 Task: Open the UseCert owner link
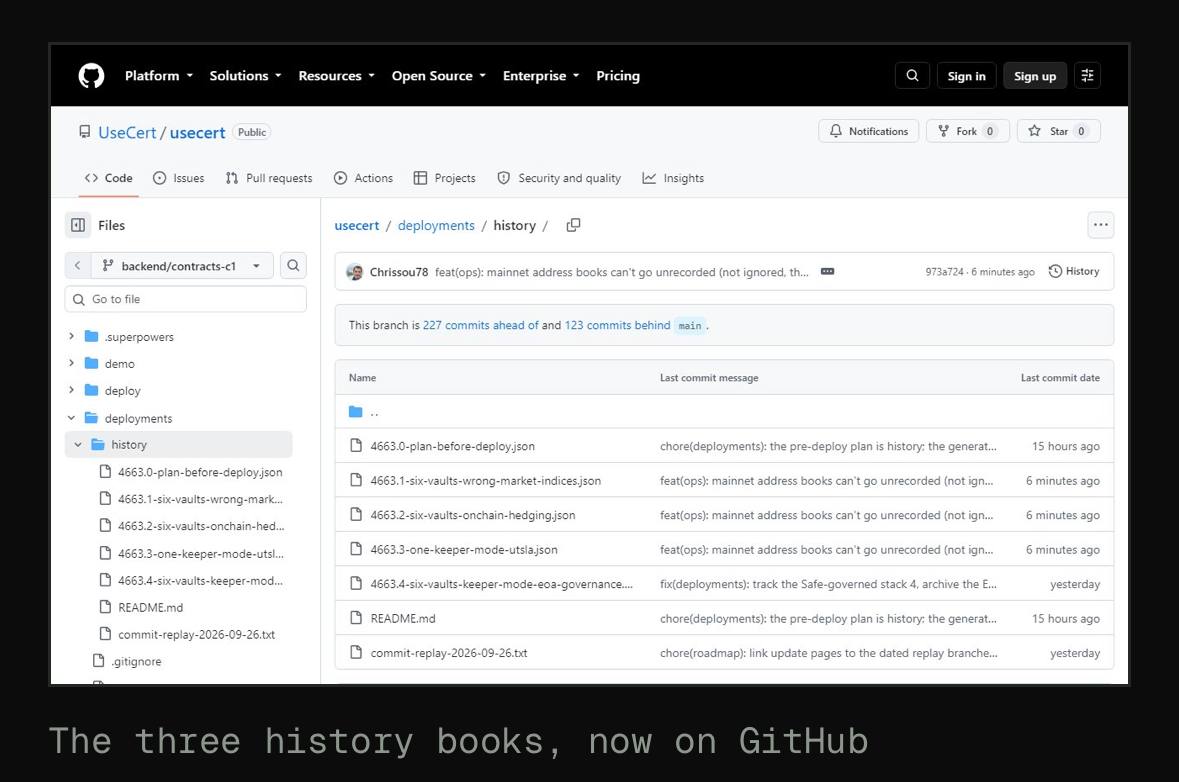127,132
